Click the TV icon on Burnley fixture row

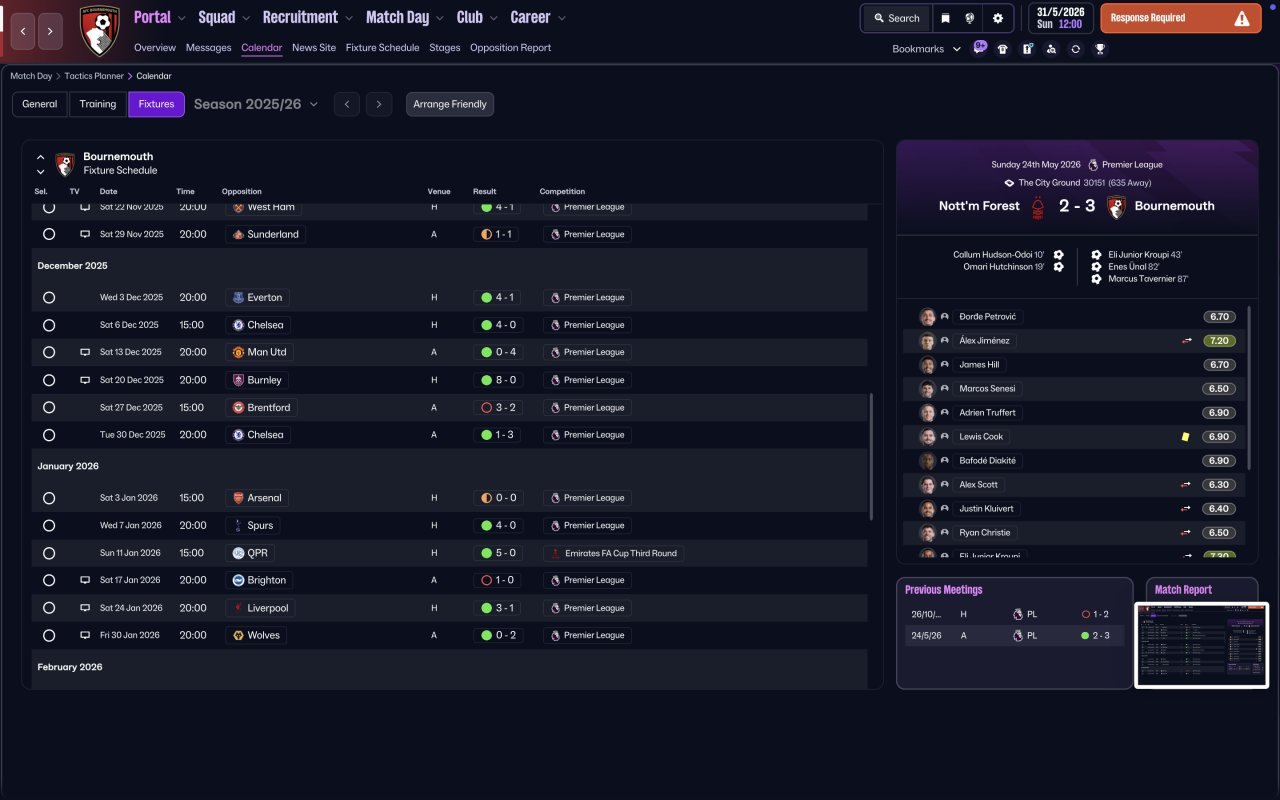tap(85, 380)
